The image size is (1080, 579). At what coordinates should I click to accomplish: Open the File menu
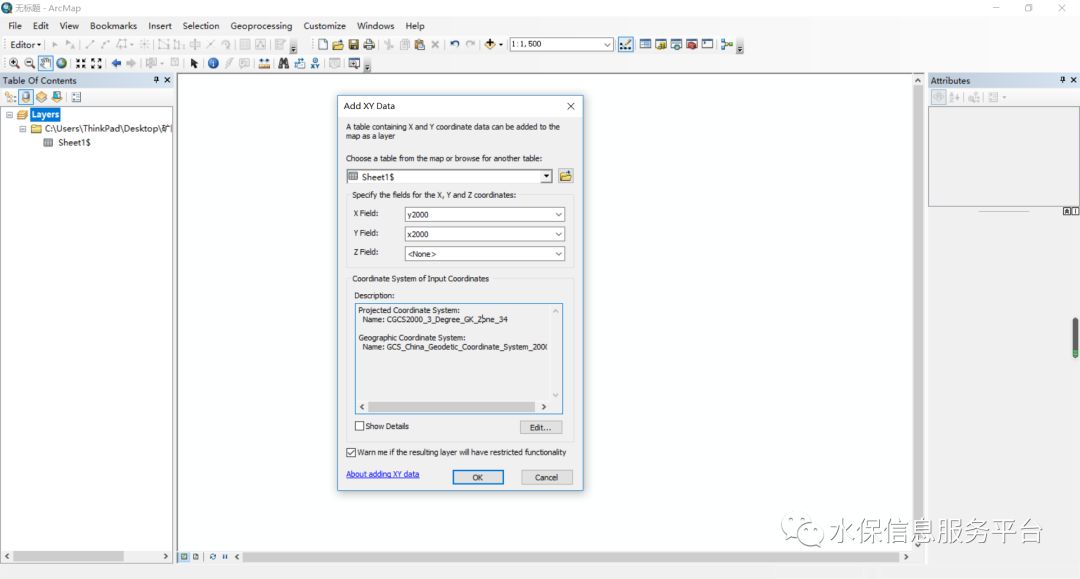tap(15, 25)
